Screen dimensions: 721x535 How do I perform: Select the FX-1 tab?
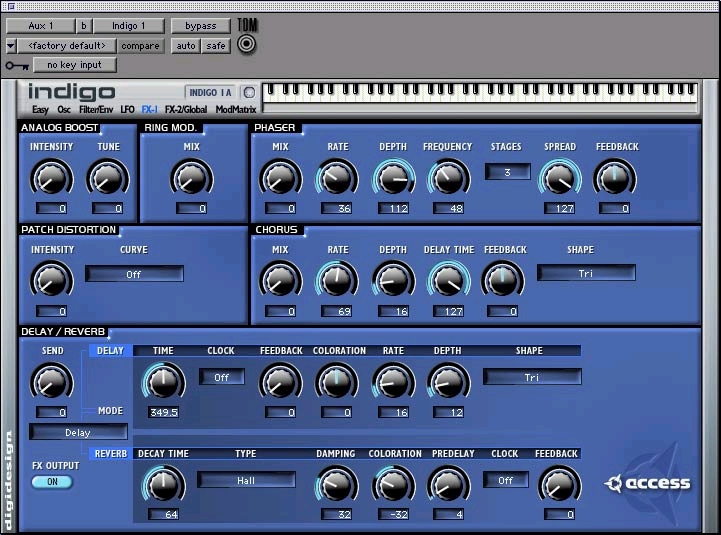pyautogui.click(x=150, y=109)
